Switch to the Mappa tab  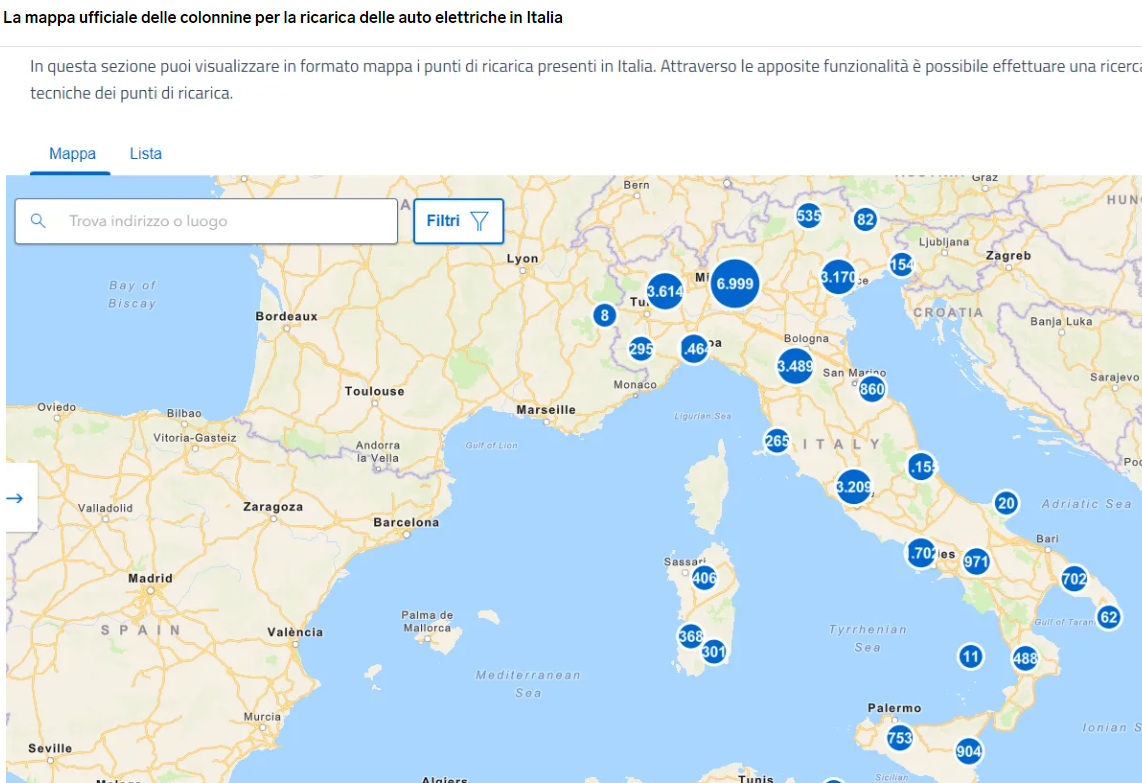tap(72, 154)
